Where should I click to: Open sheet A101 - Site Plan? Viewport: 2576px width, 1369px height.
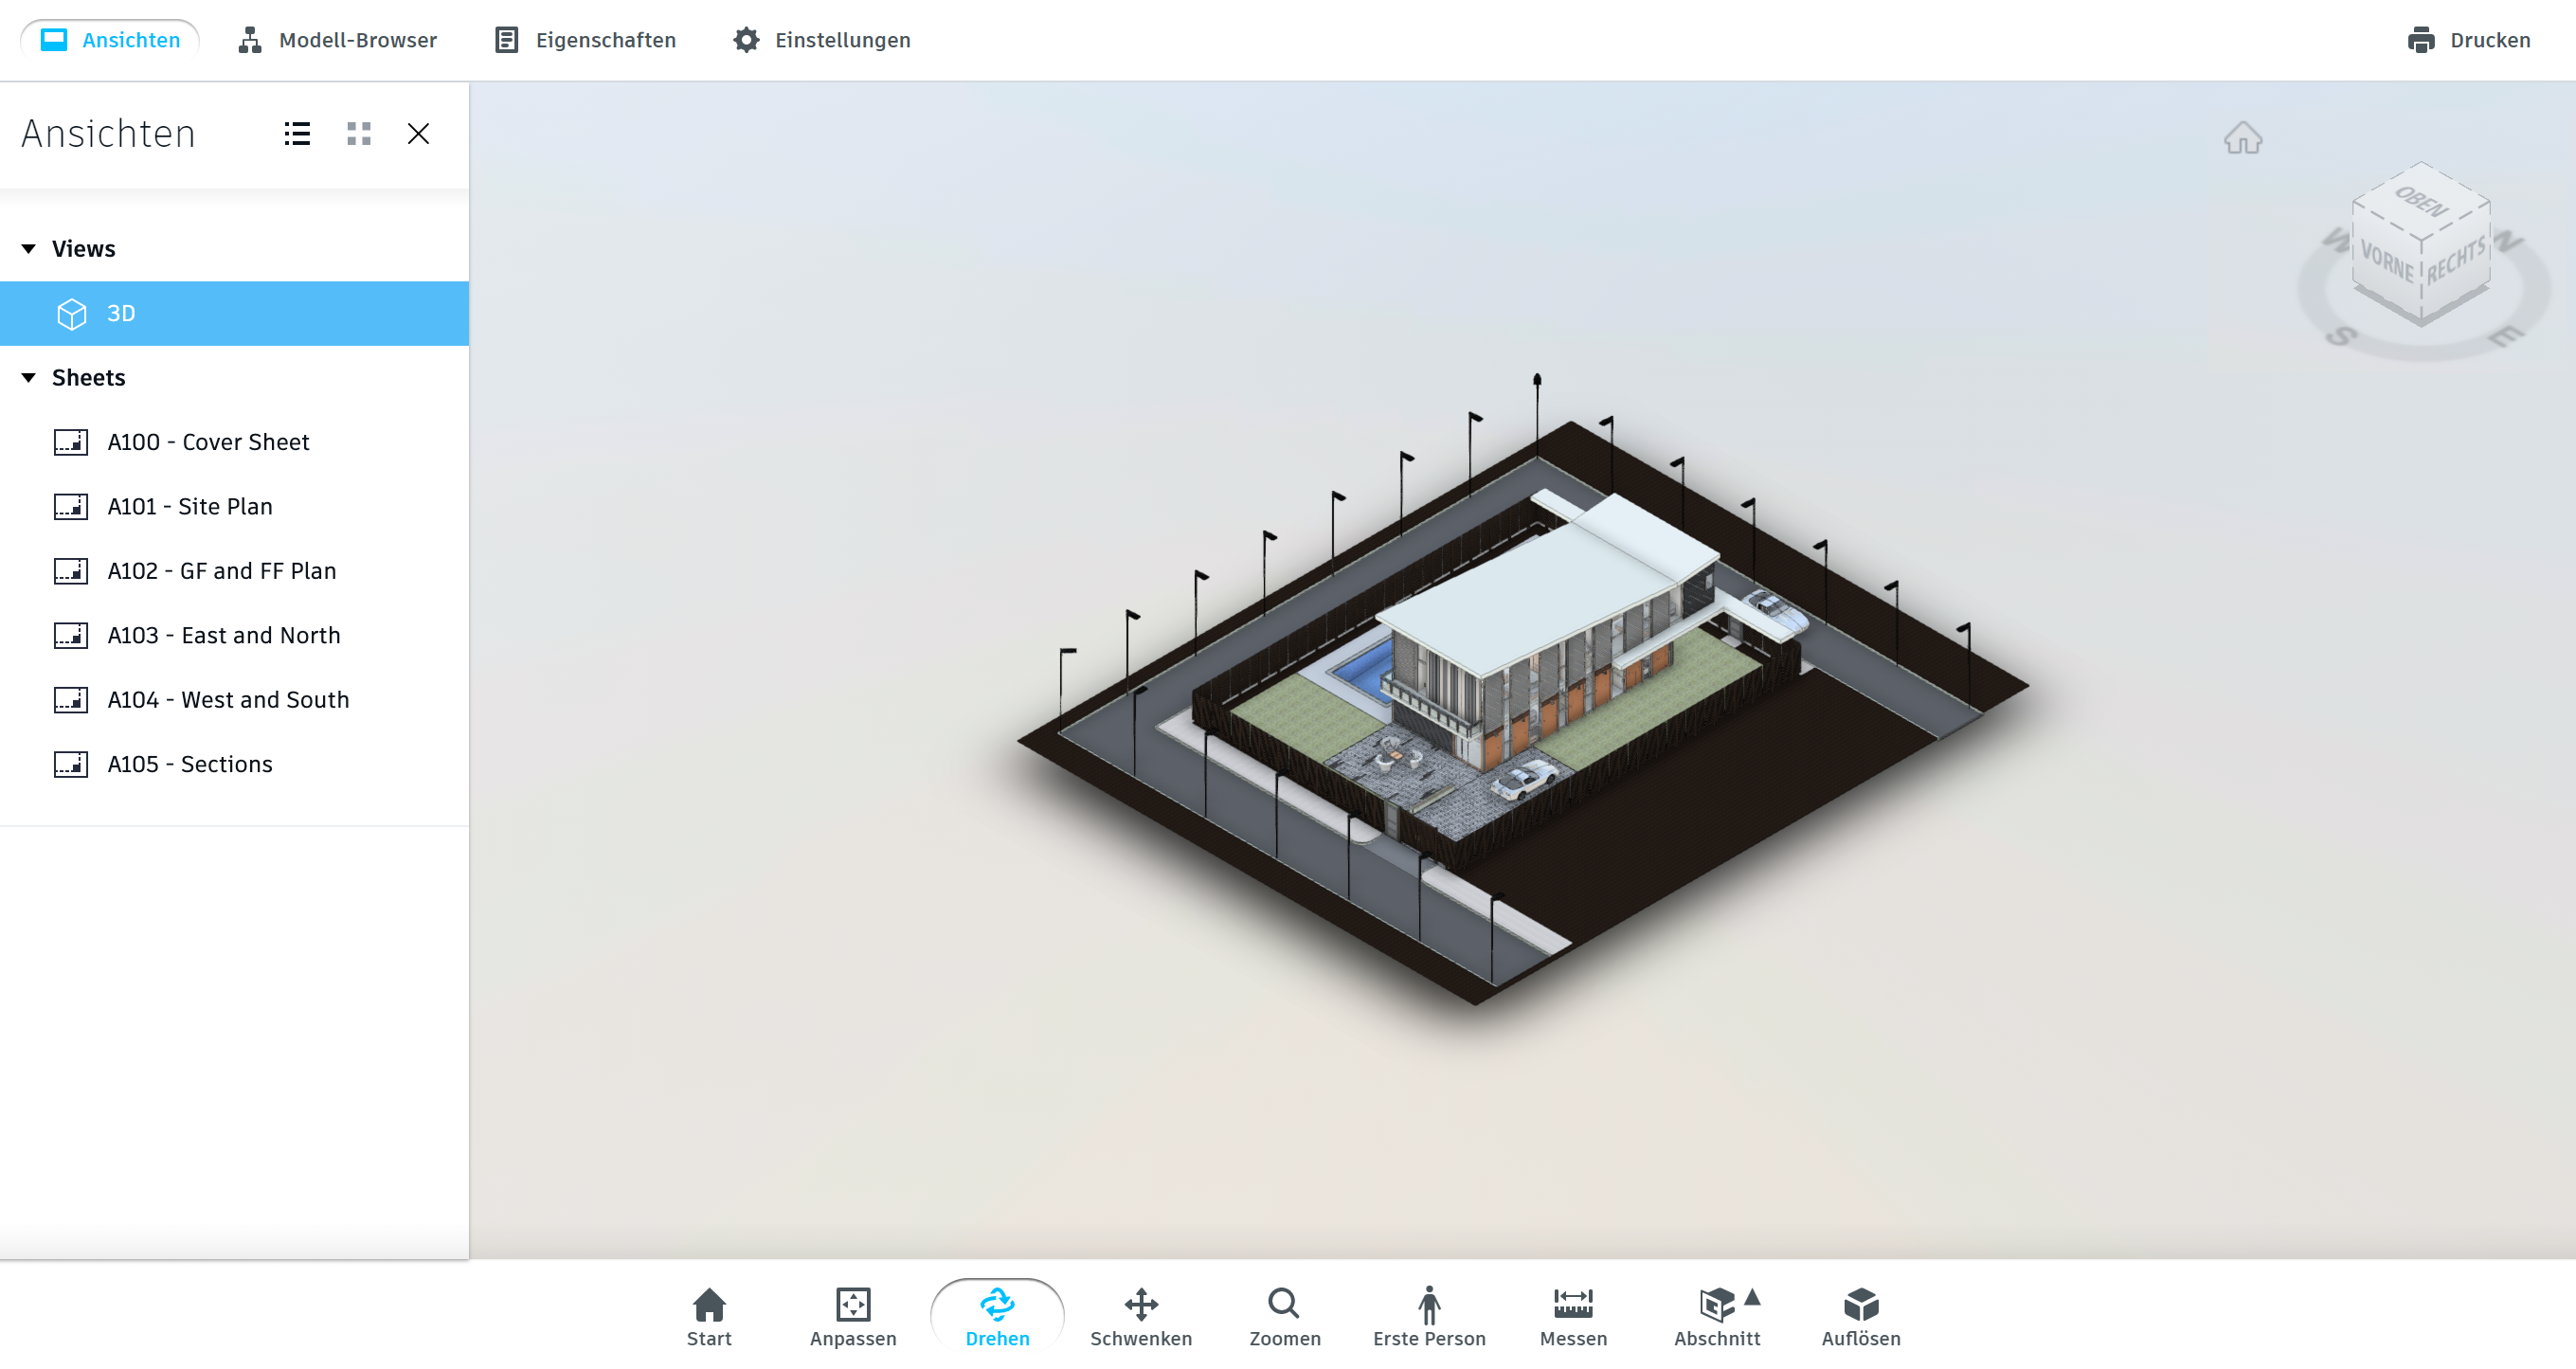tap(190, 507)
